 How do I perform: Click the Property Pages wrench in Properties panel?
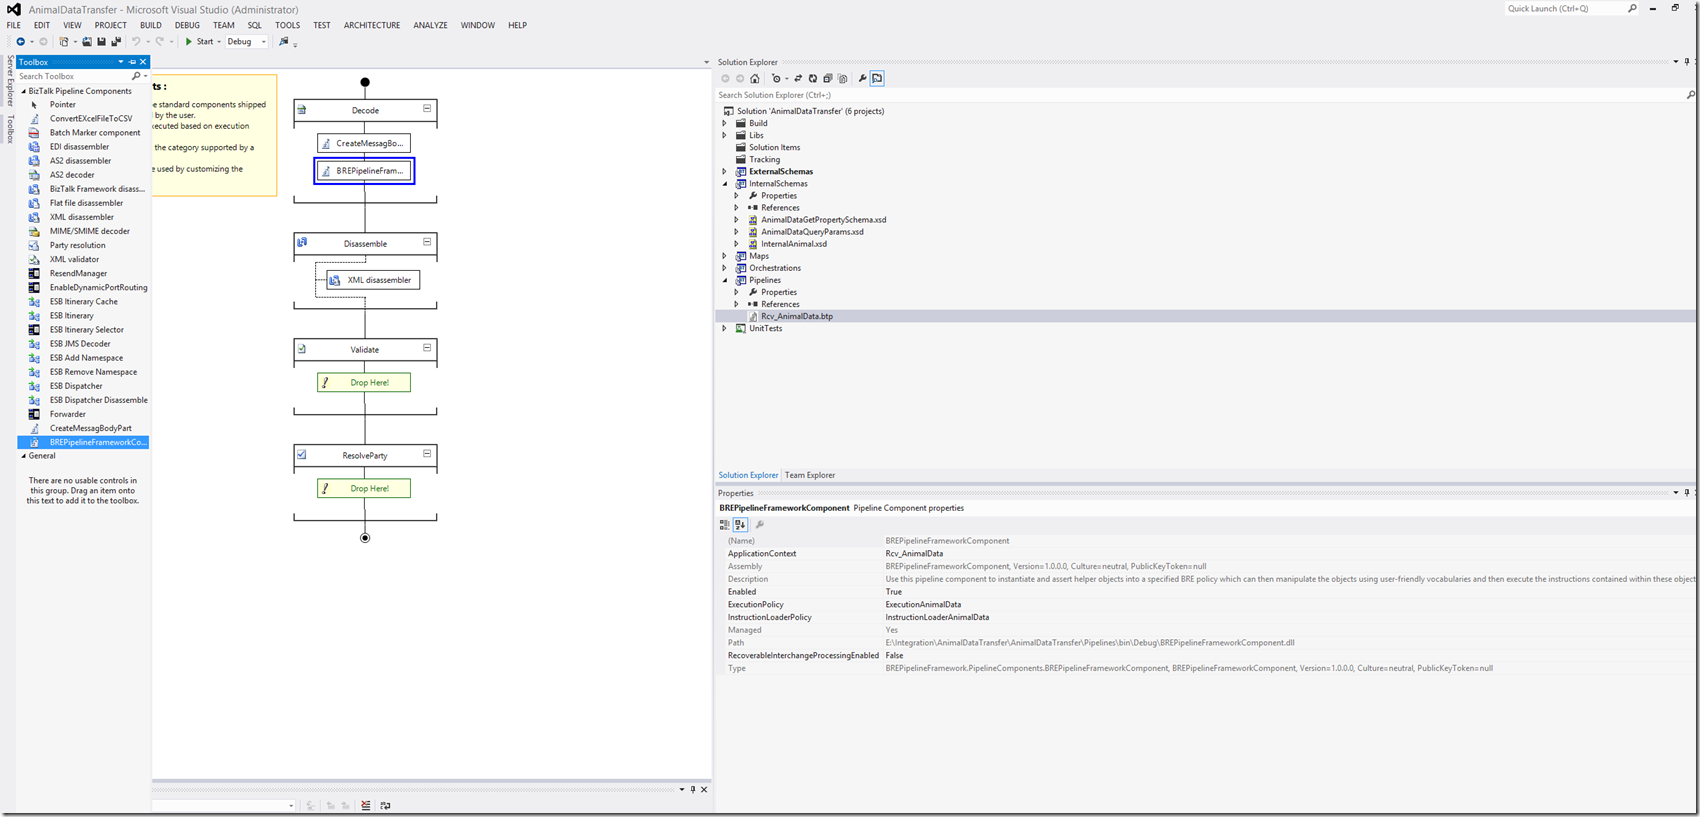coord(760,524)
